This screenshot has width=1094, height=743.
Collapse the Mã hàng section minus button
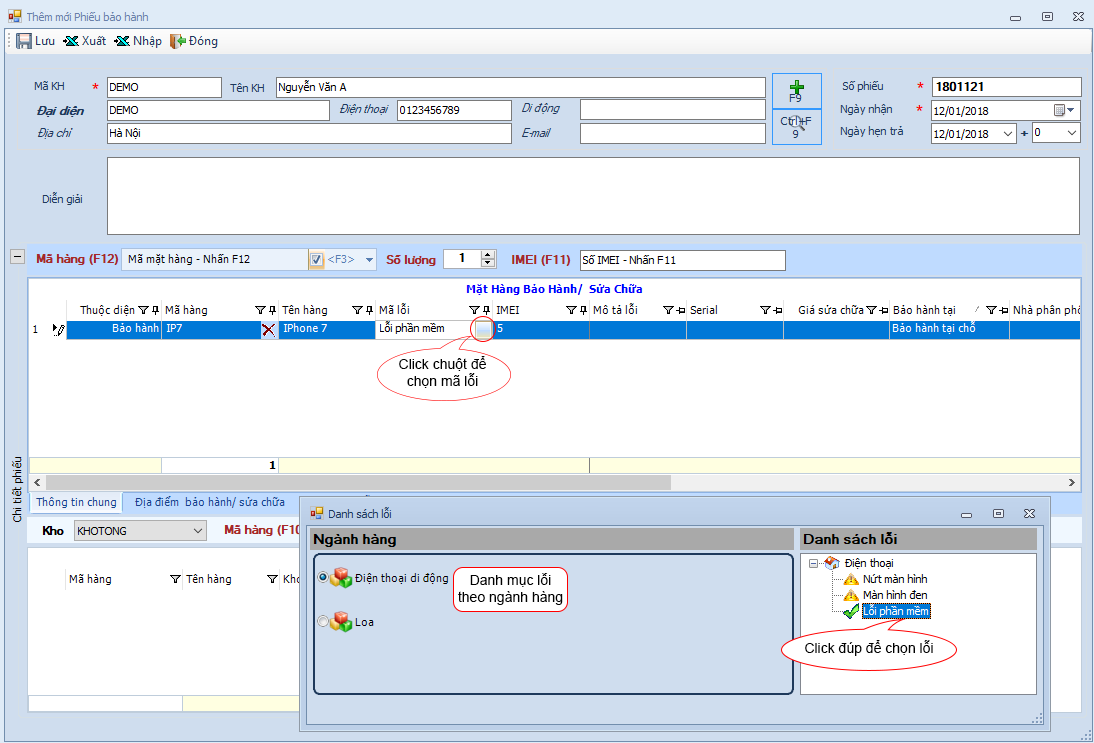coord(17,257)
